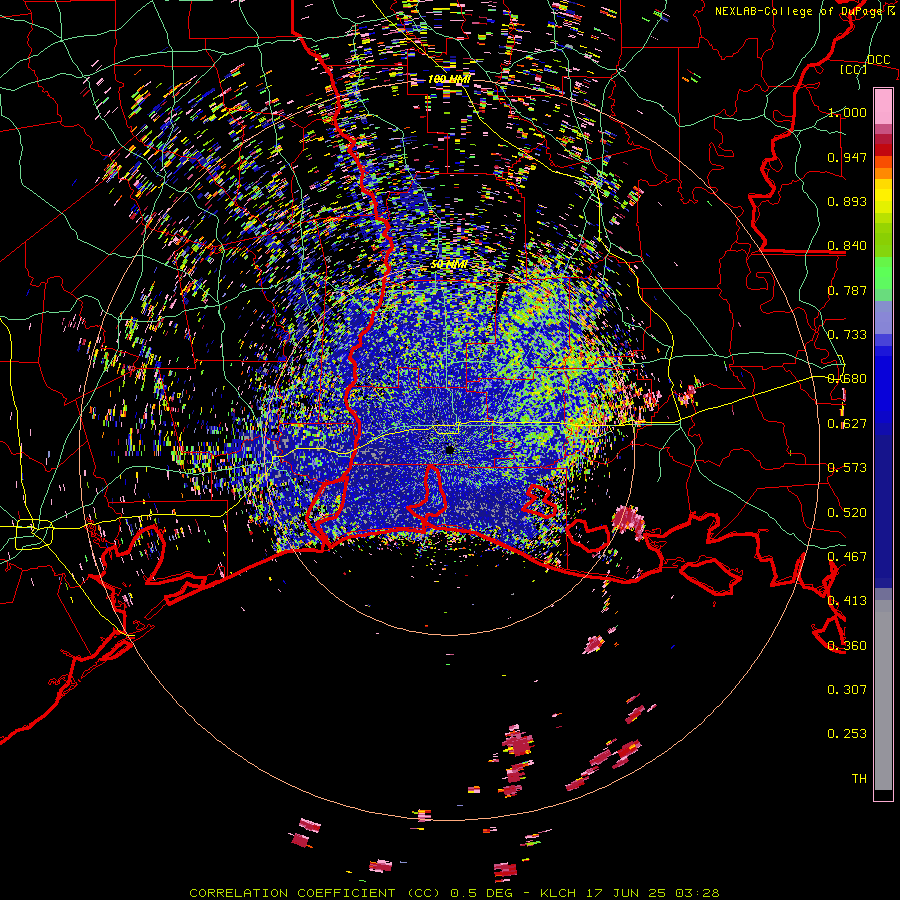
Task: Click the 0.733 scale value
Action: (x=847, y=335)
